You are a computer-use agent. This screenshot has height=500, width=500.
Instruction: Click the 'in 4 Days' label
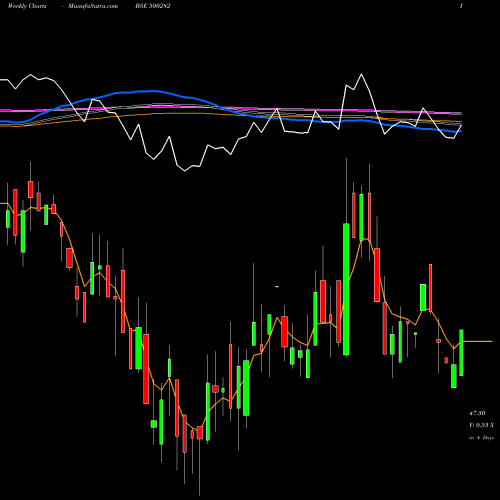click(481, 438)
